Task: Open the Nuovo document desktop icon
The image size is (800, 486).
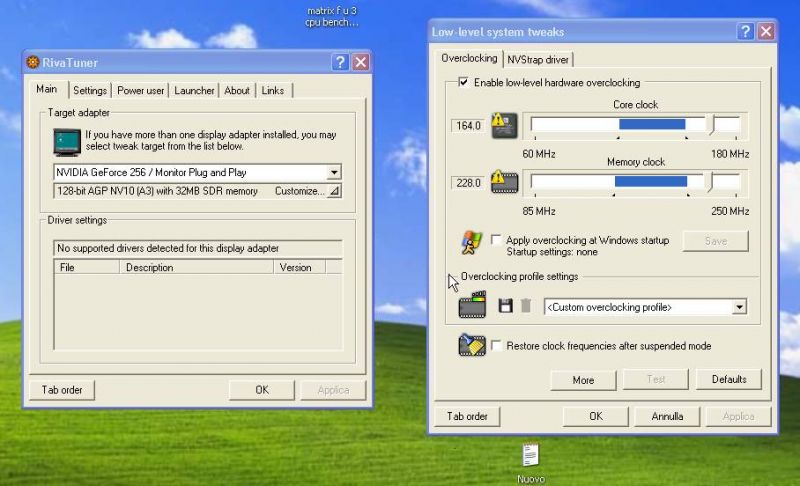Action: coord(531,463)
